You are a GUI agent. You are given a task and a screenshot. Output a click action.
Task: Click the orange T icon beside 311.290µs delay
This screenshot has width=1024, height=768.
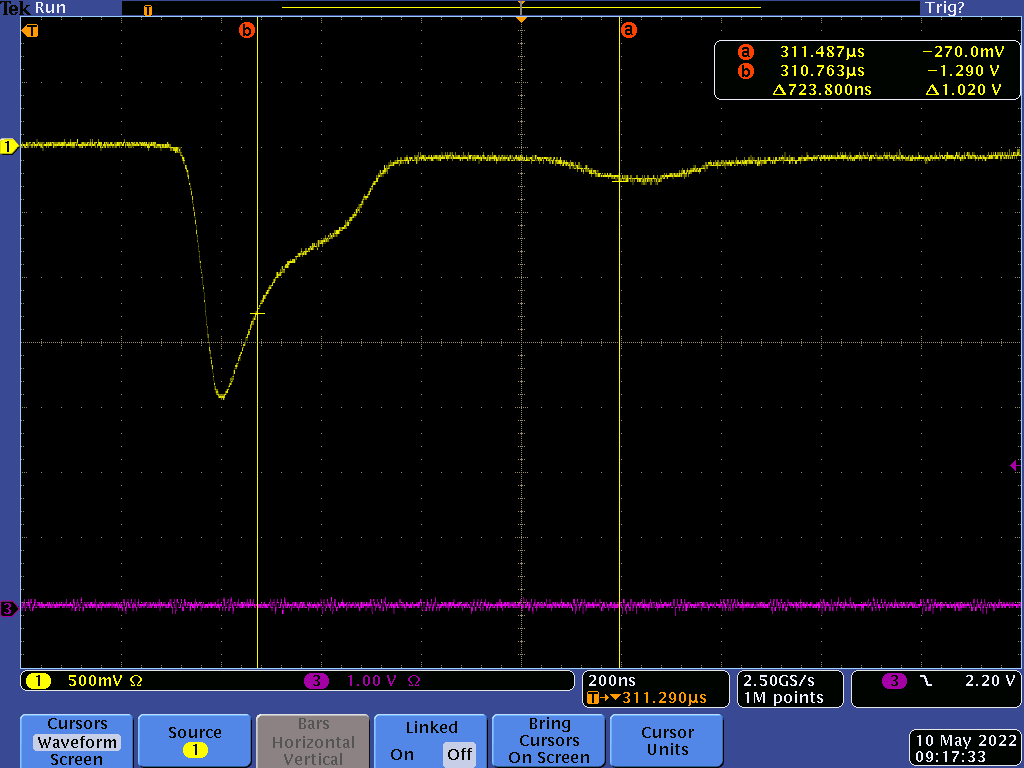[x=594, y=697]
